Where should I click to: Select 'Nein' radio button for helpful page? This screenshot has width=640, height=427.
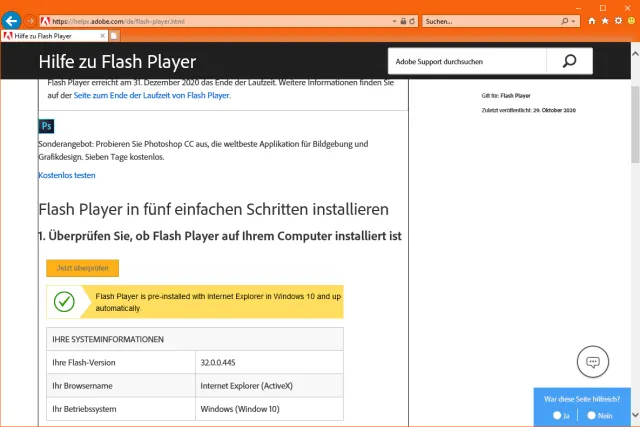point(592,415)
